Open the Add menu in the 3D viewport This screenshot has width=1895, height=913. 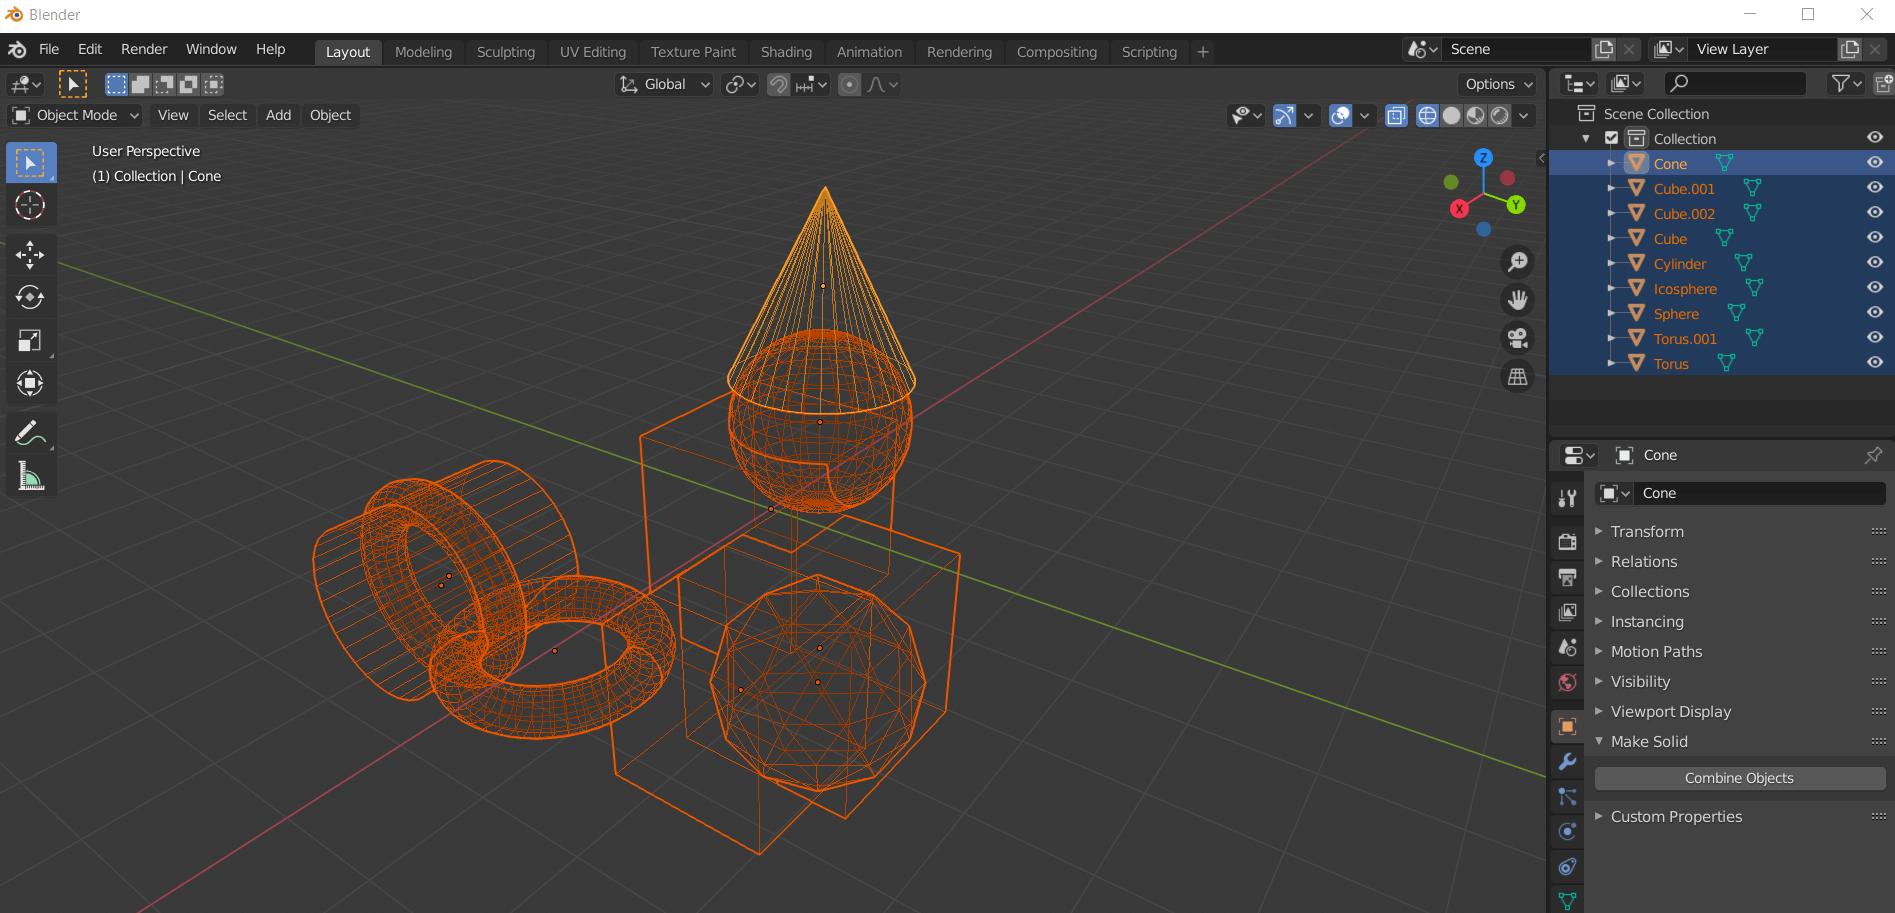tap(278, 115)
